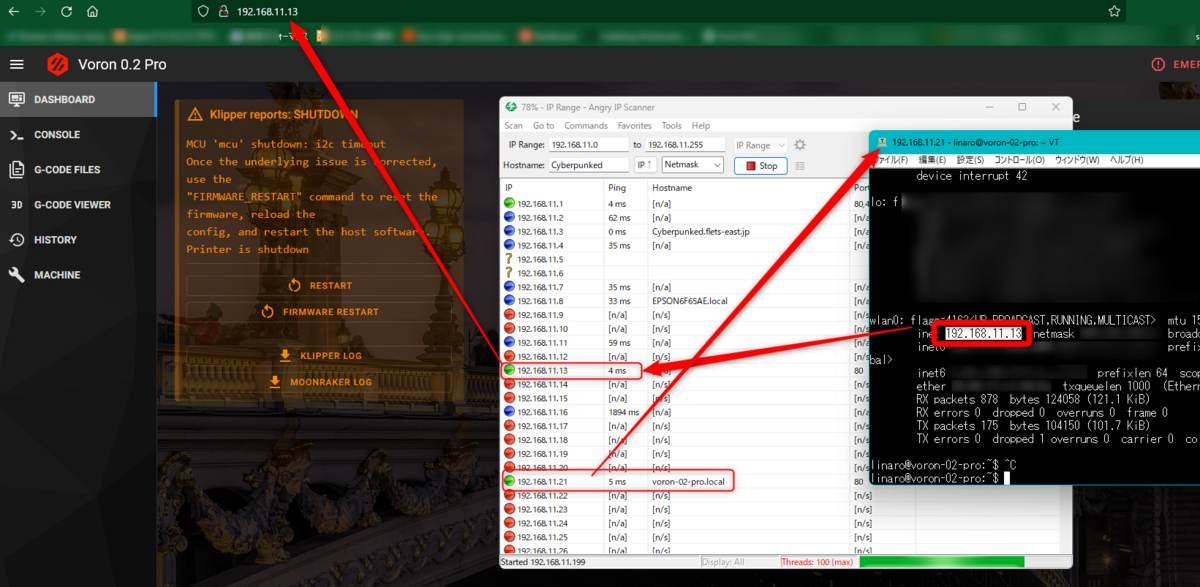
Task: Open the コントロール(O) menu in terminal
Action: 1019,160
